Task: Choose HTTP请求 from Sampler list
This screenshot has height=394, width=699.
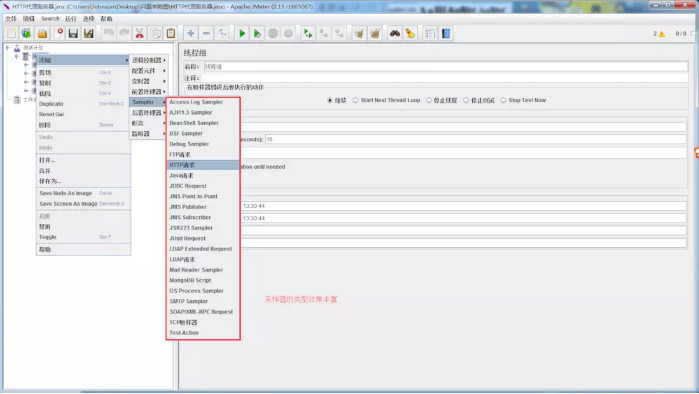Action: [x=203, y=165]
